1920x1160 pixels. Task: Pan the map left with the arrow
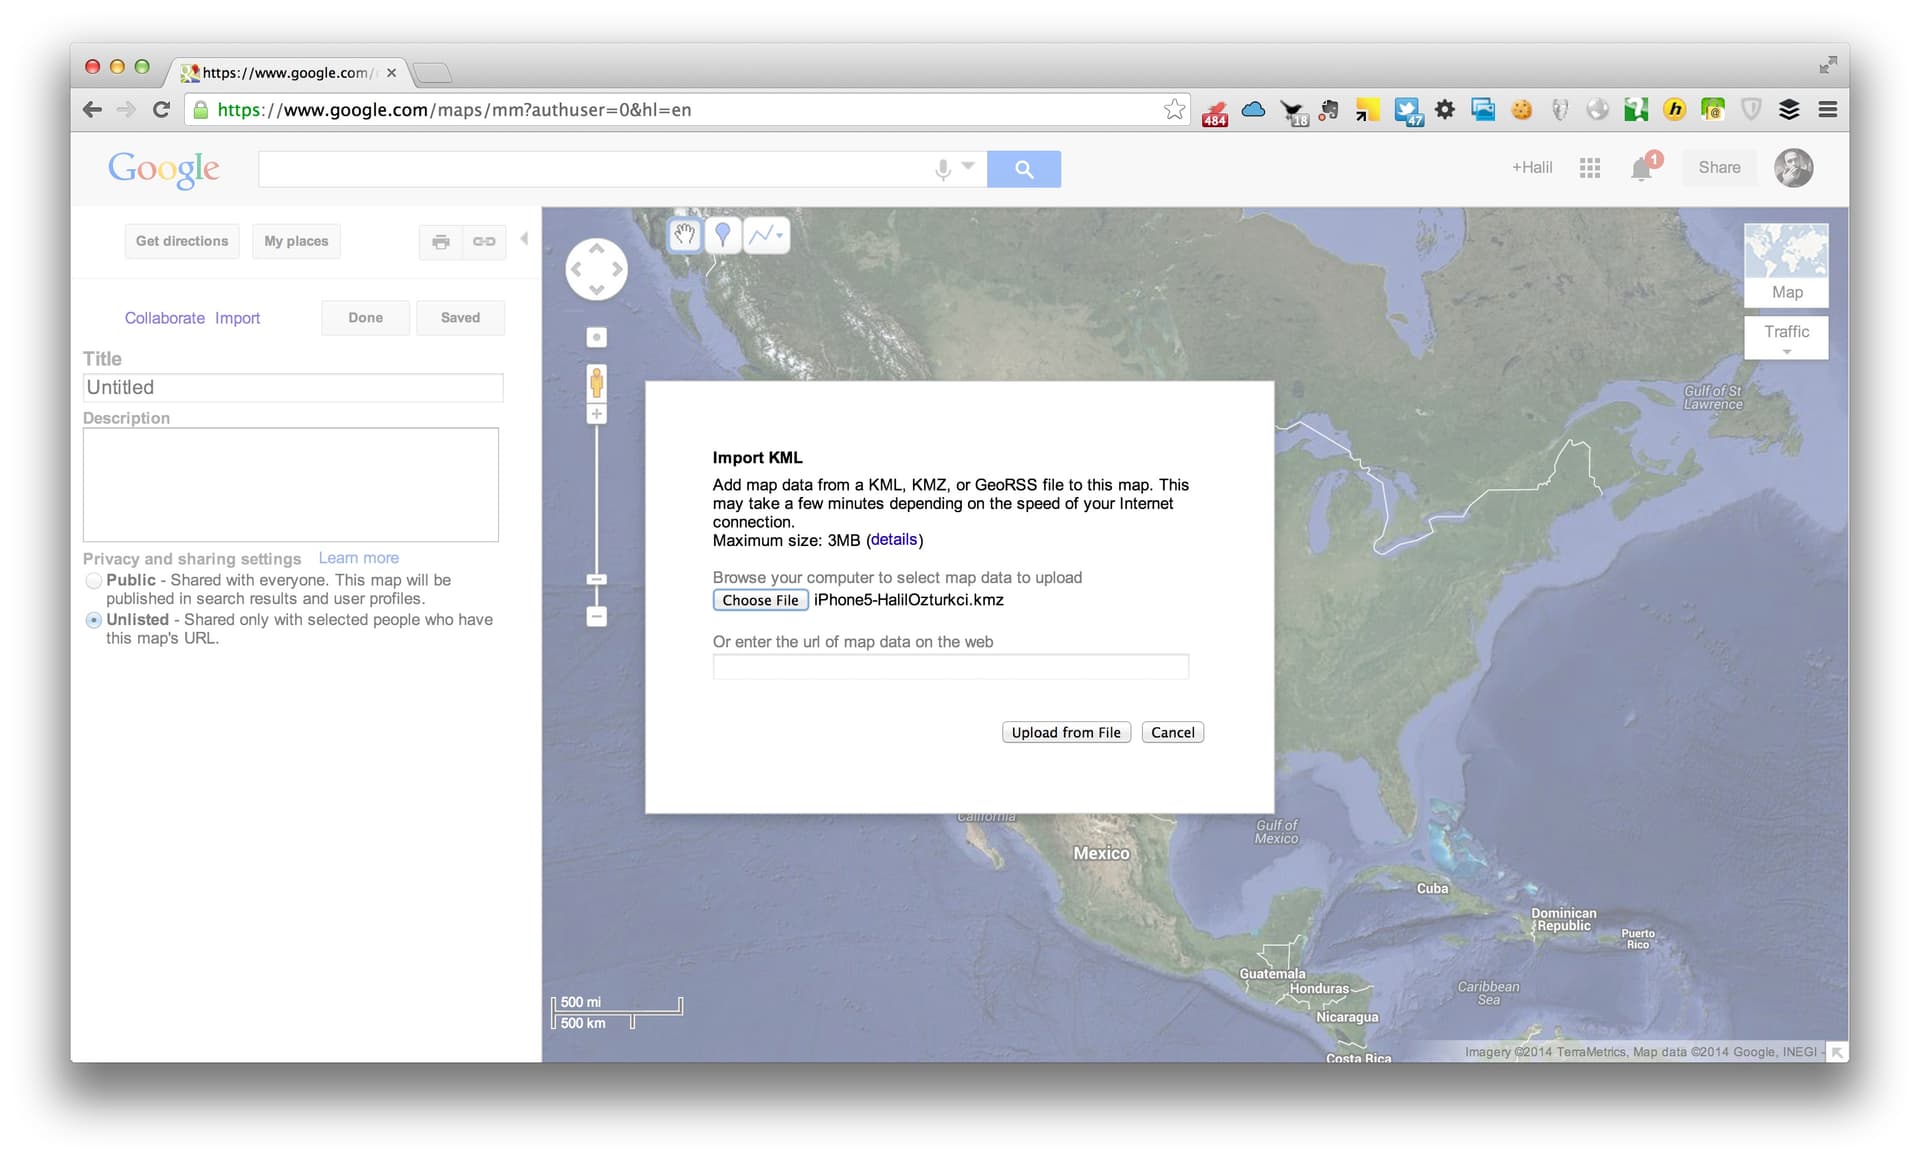coord(576,269)
